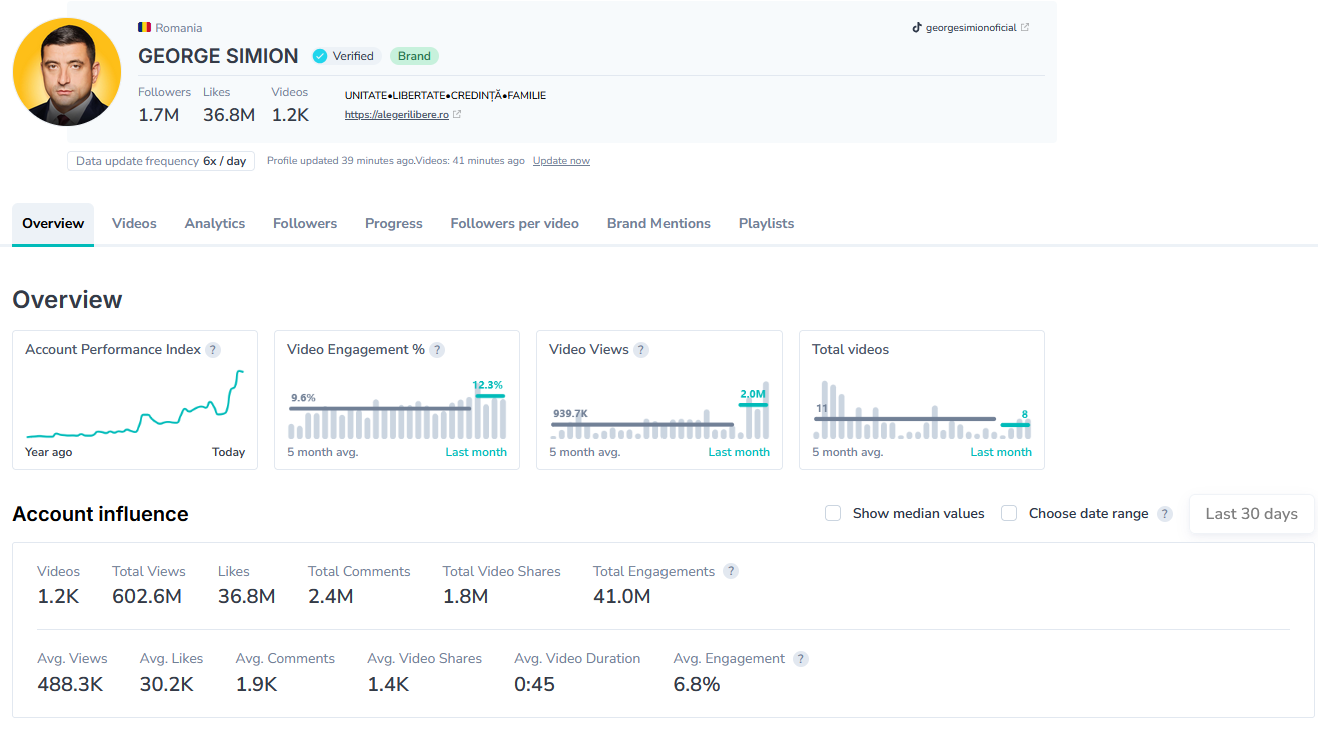Click the Update now link
The height and width of the screenshot is (732, 1318).
561,161
